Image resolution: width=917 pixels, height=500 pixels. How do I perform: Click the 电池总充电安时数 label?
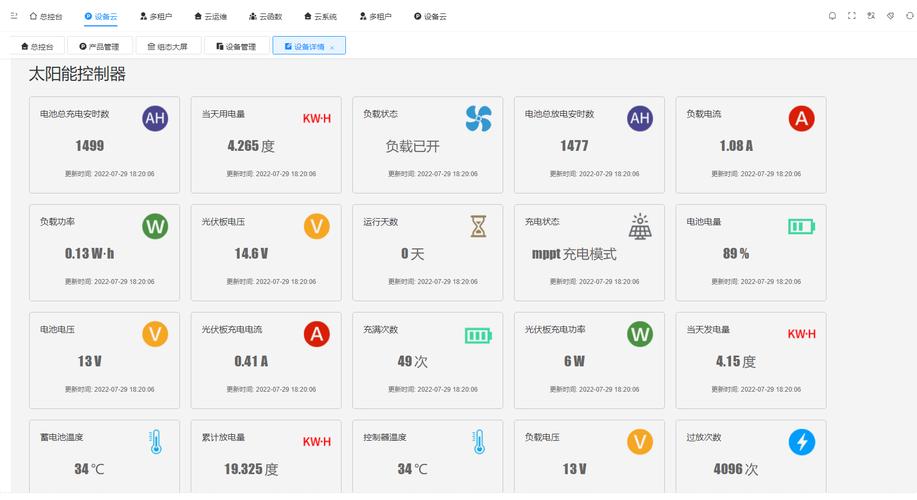point(74,114)
